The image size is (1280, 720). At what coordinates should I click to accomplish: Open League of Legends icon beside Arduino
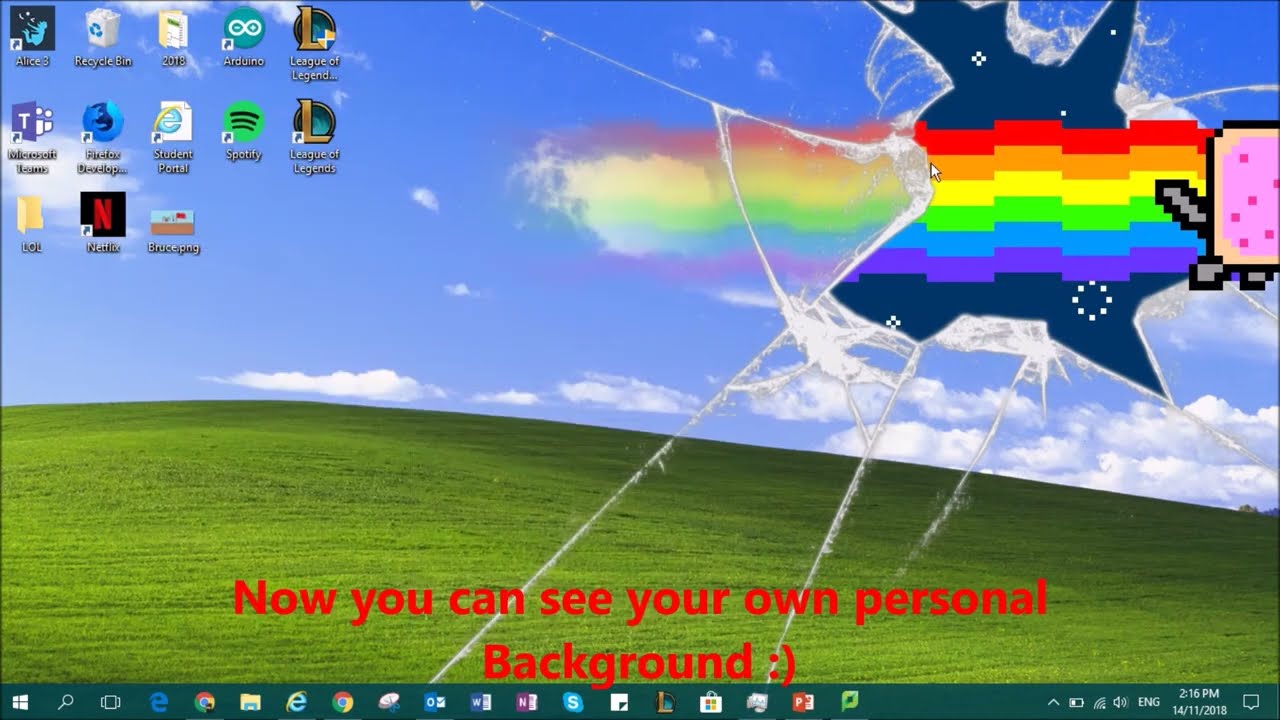(314, 44)
